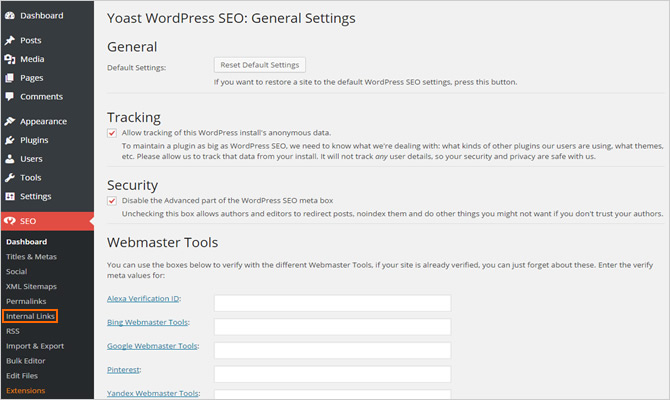670x400 pixels.
Task: Toggle Disable the Advanced part checkbox
Action: [112, 201]
